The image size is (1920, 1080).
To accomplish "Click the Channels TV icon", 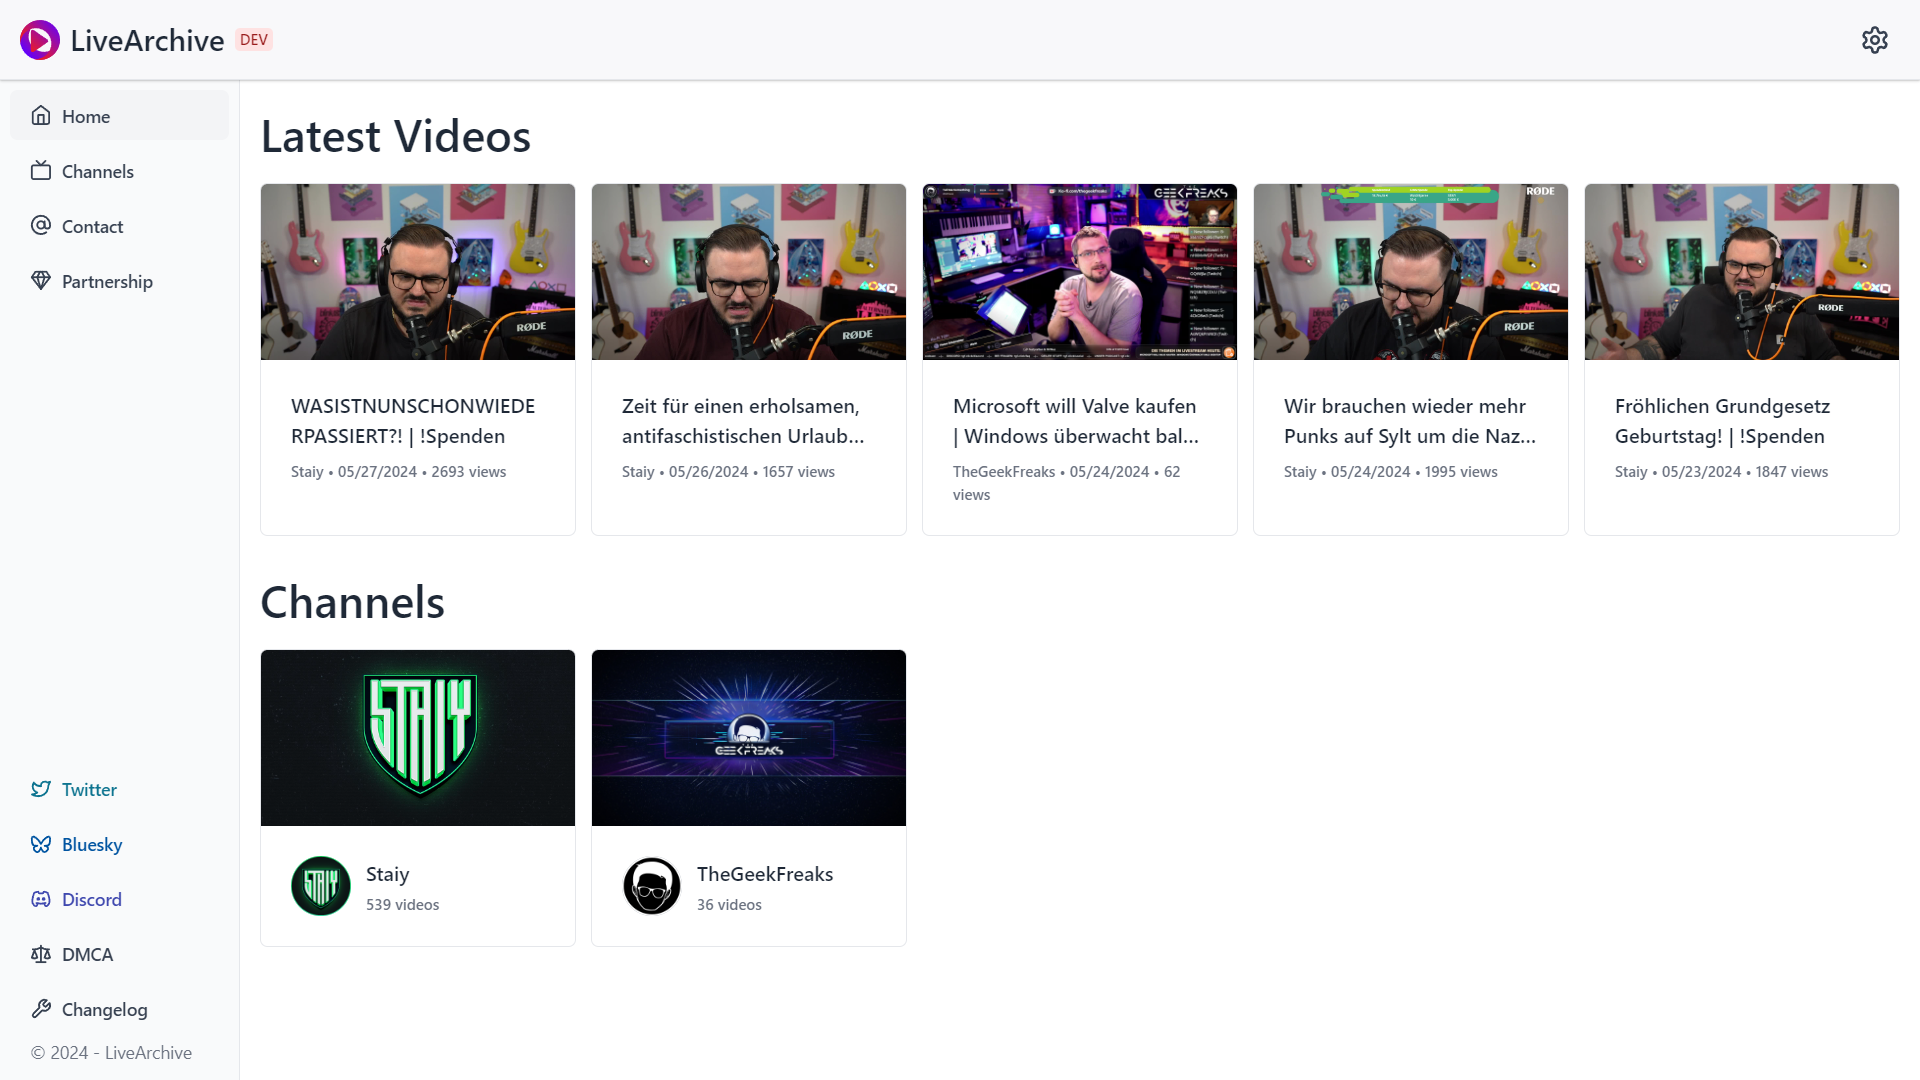I will tap(41, 171).
